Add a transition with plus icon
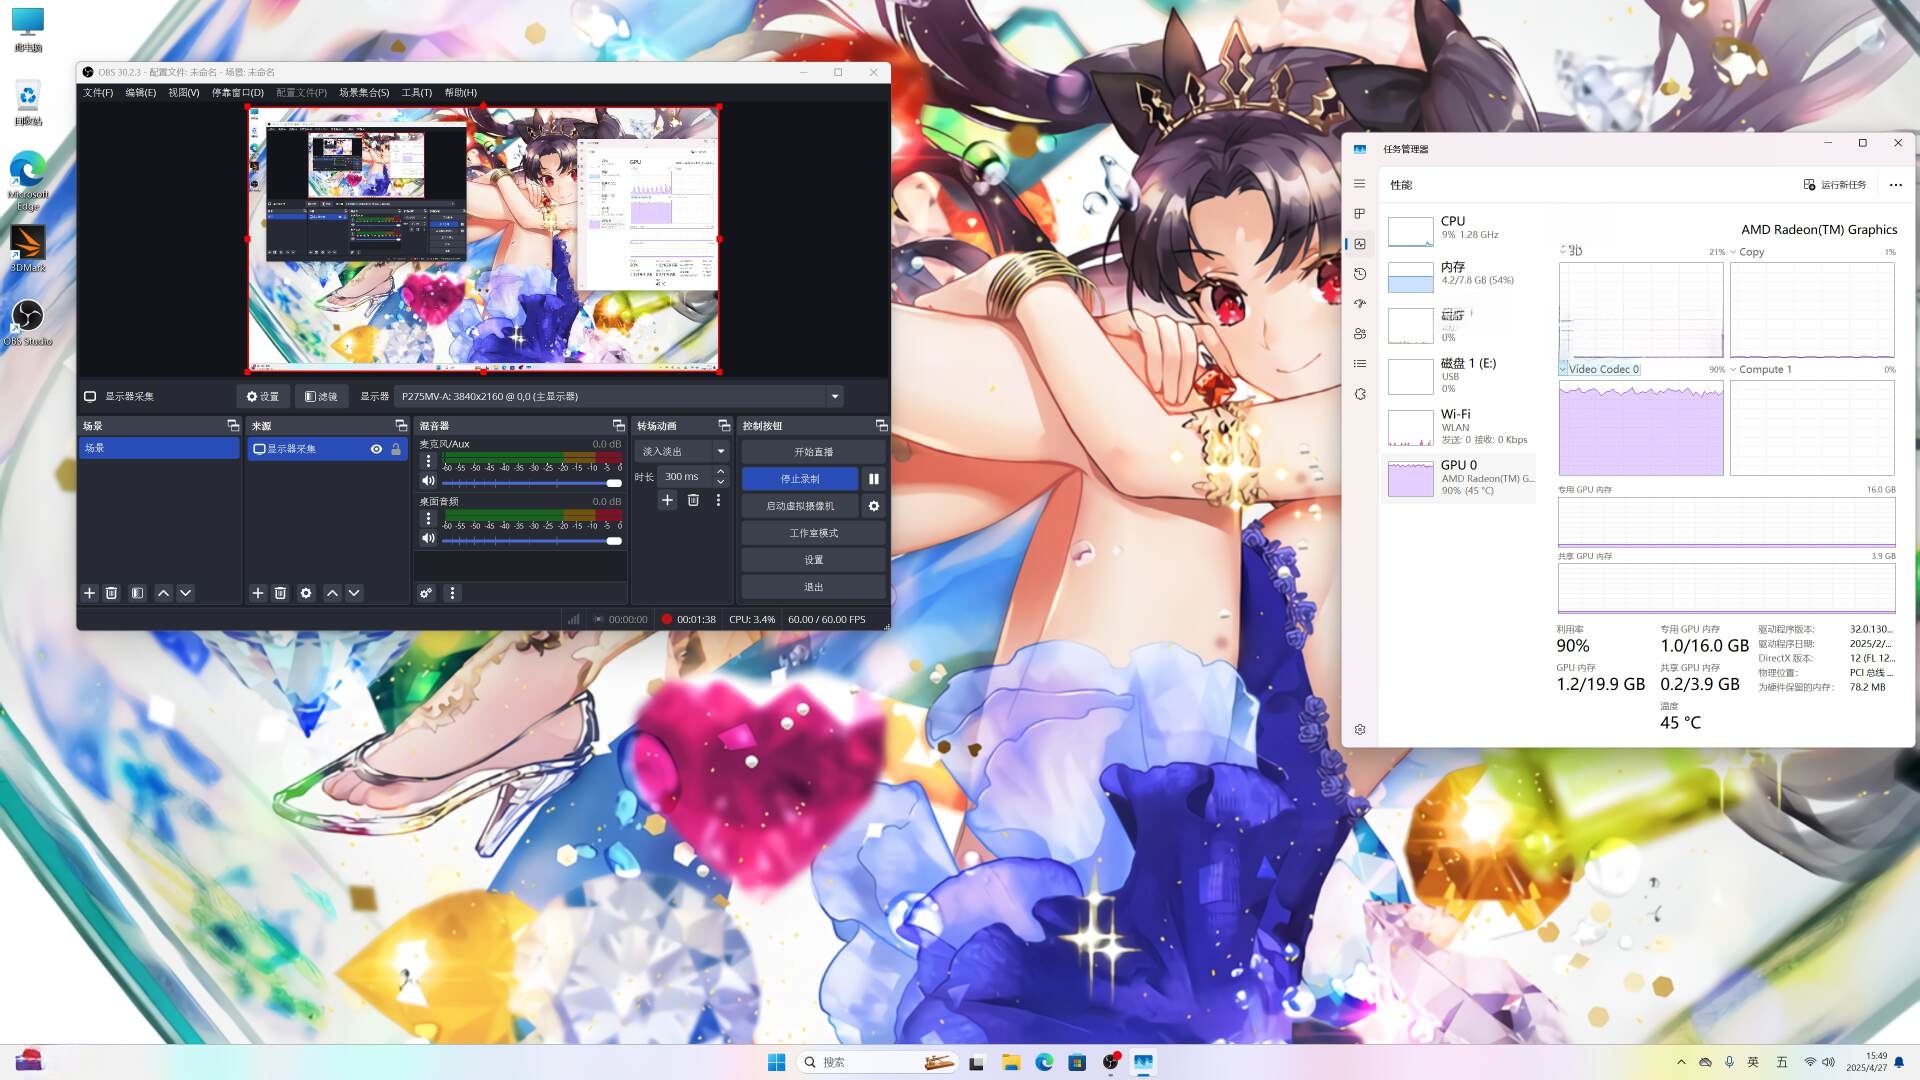The height and width of the screenshot is (1080, 1920). [667, 500]
